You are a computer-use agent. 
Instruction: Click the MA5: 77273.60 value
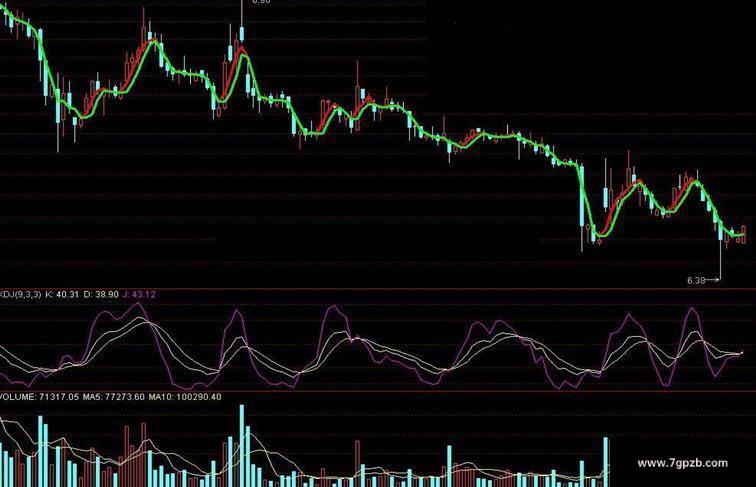[x=114, y=397]
